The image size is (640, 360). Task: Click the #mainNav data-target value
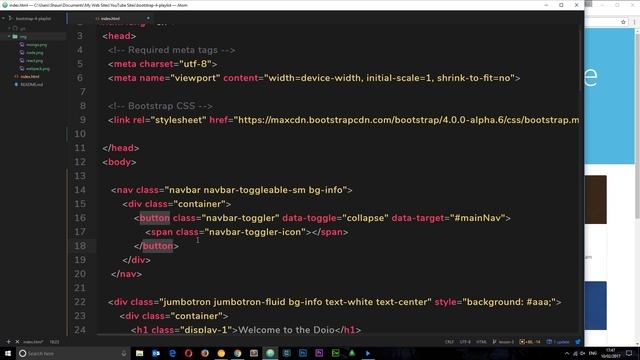pyautogui.click(x=478, y=218)
